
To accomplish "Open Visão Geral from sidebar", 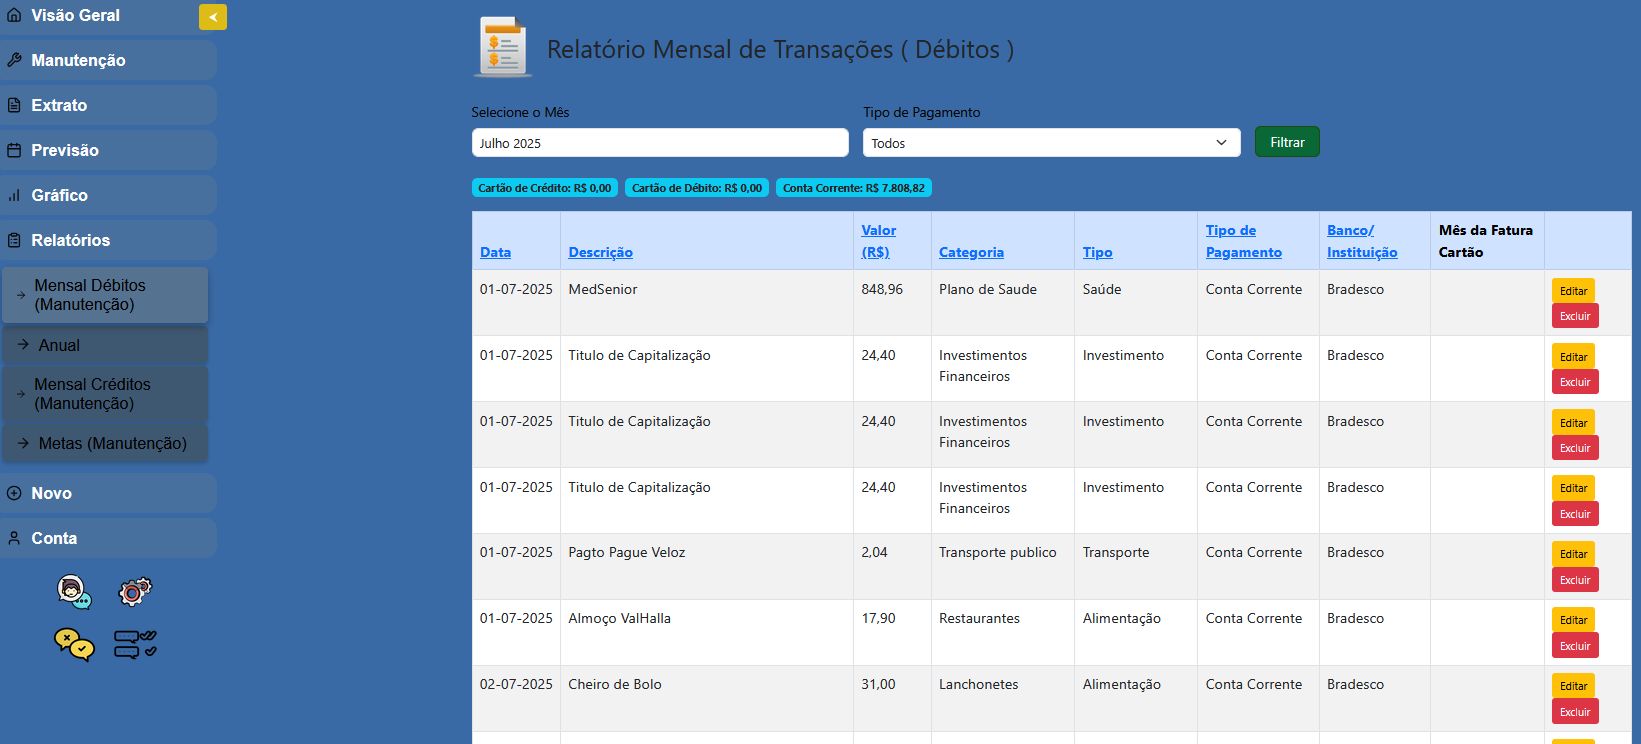I will 75,16.
